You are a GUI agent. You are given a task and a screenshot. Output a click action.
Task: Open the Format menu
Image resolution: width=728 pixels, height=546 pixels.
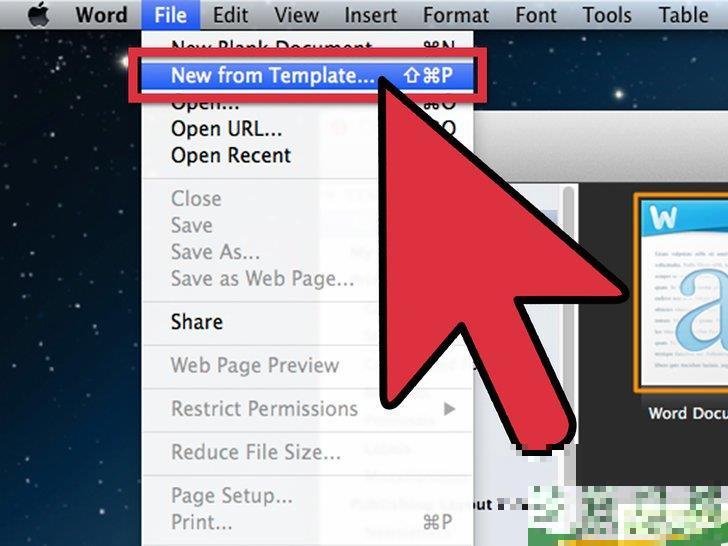pyautogui.click(x=456, y=15)
